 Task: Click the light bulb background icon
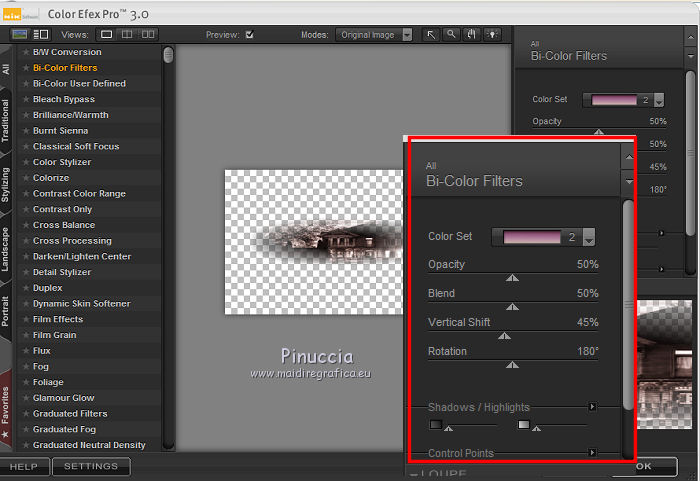coord(492,34)
